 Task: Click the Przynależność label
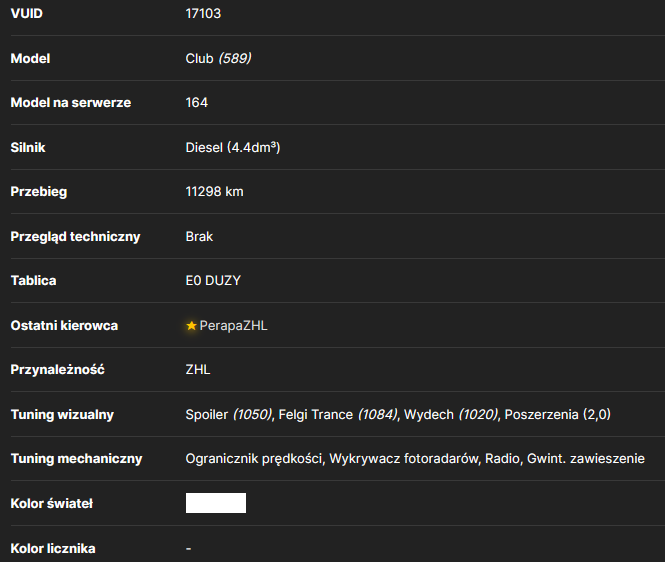58,370
